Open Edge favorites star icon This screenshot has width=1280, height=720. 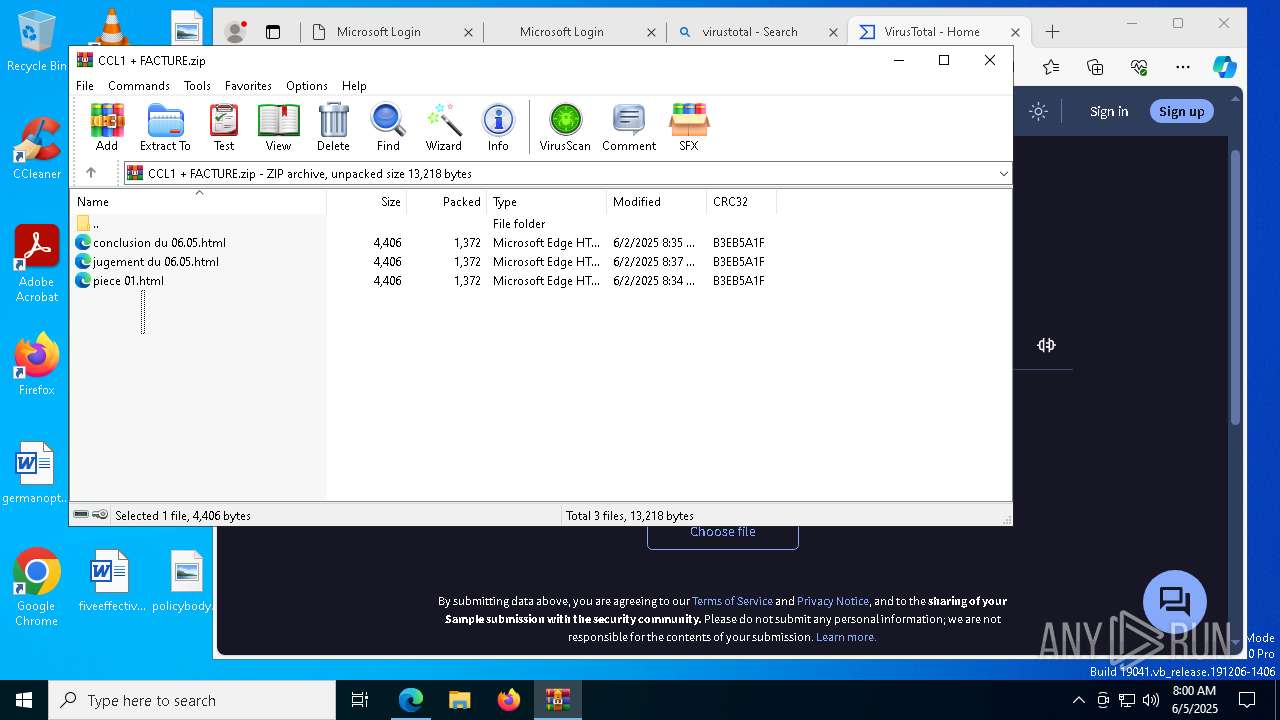(1051, 67)
